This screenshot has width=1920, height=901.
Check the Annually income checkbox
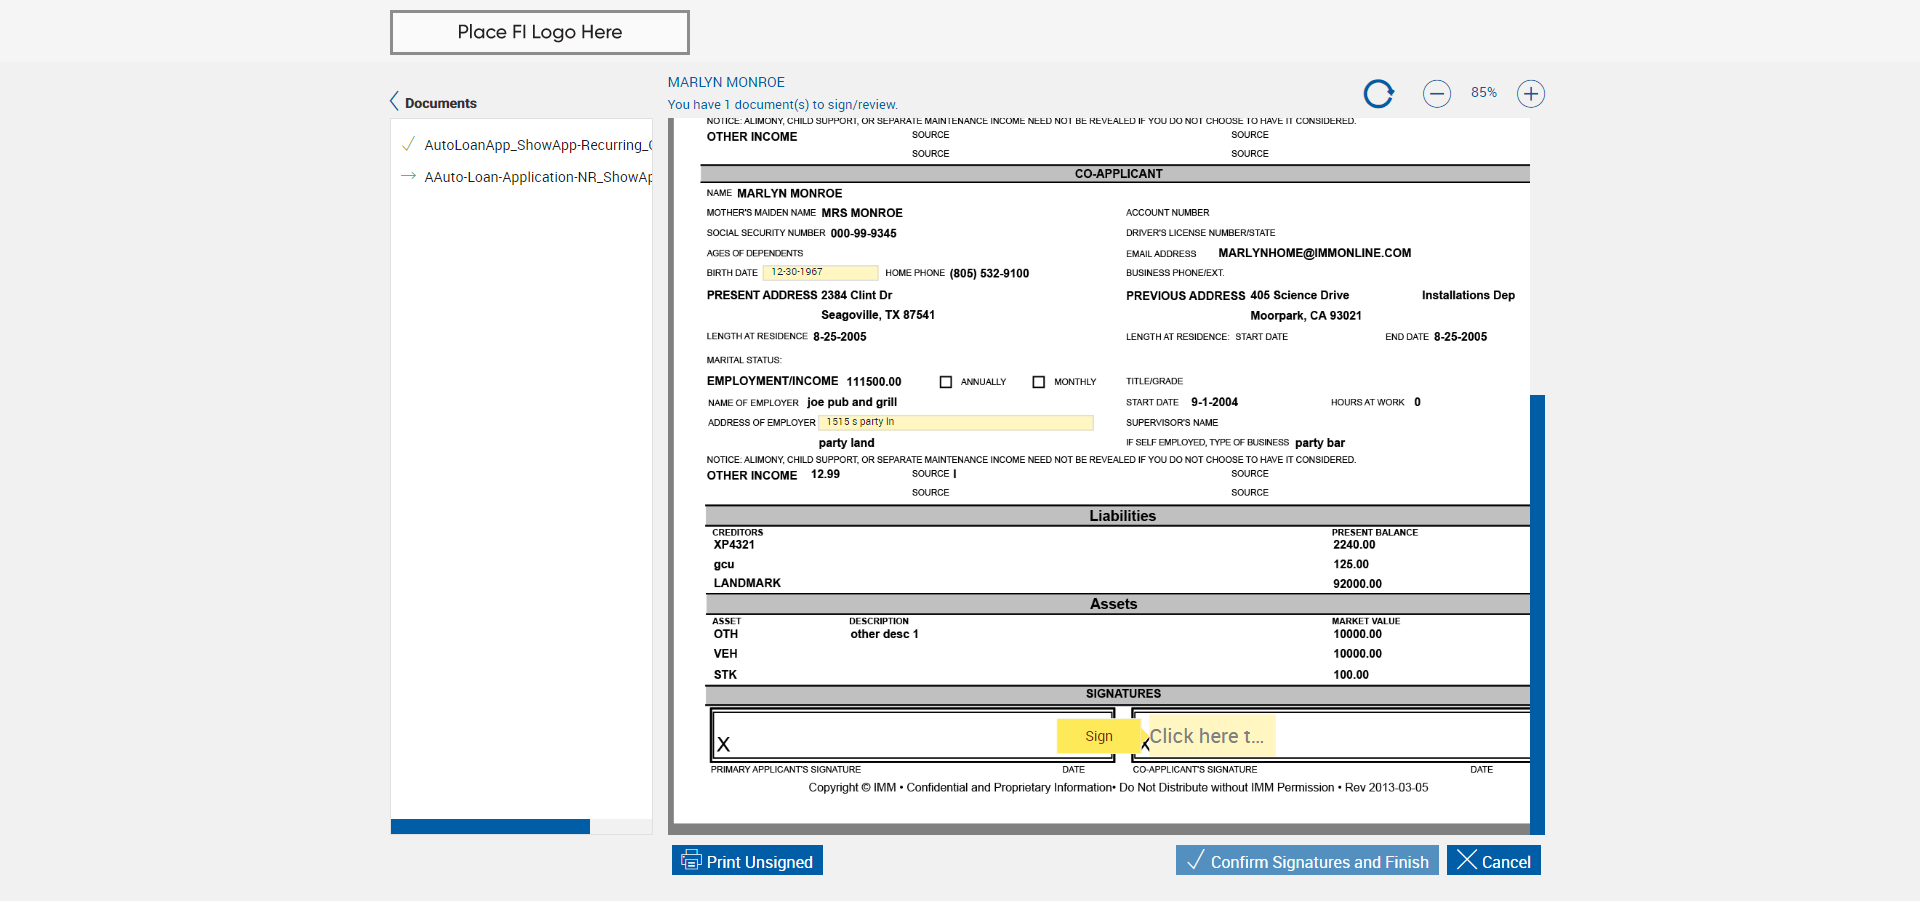946,382
